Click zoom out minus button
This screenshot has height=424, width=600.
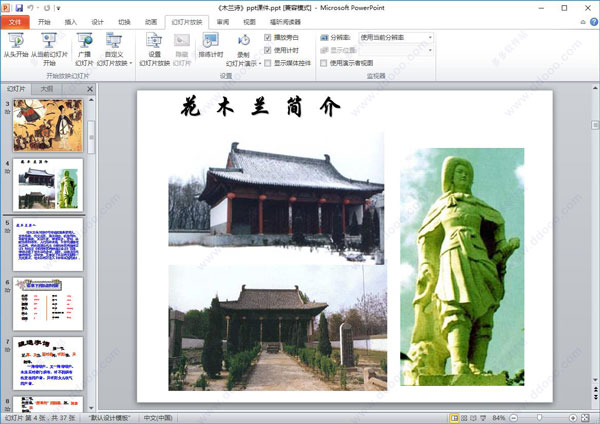(x=514, y=418)
